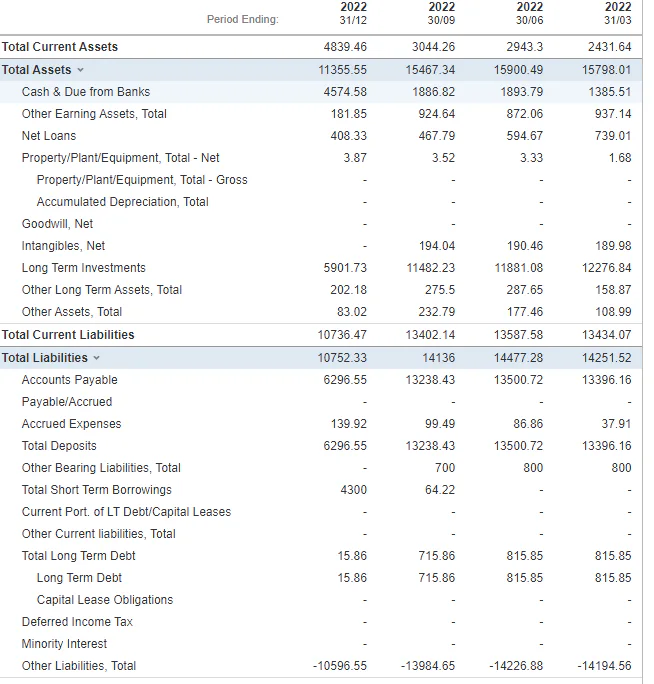The width and height of the screenshot is (654, 684).
Task: Select the Total Current Assets row label
Action: point(60,47)
